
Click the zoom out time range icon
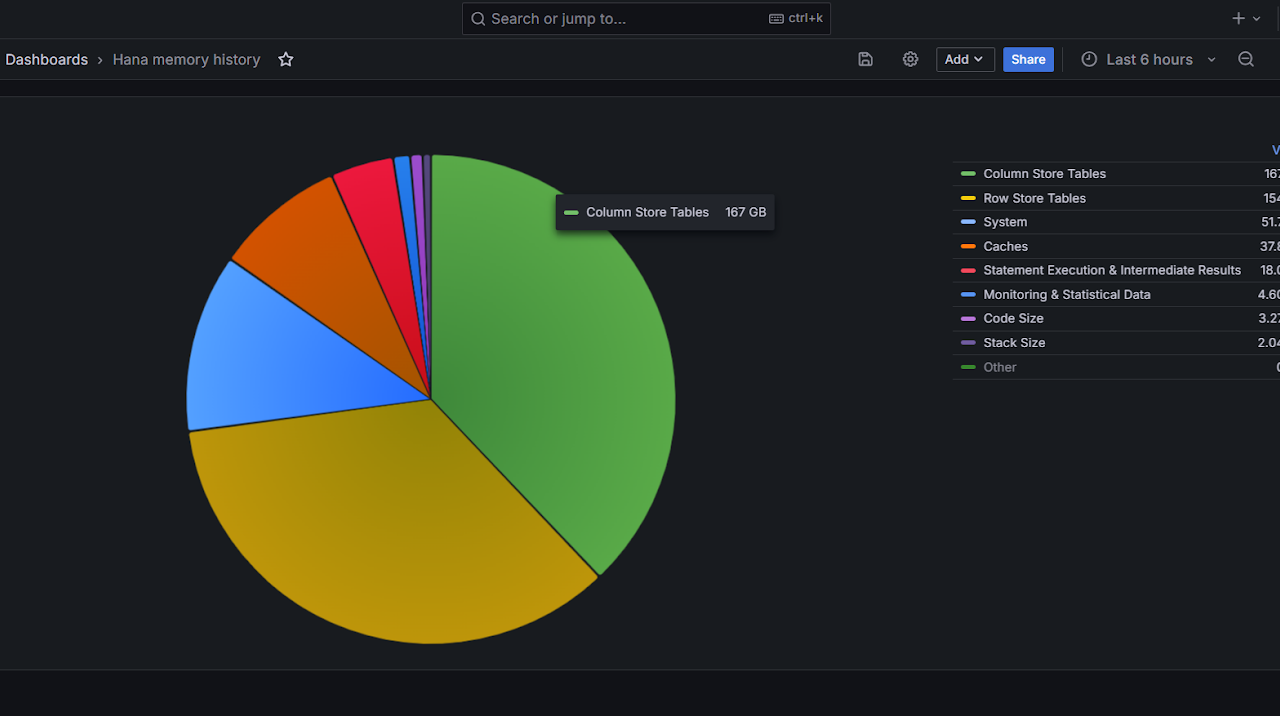pos(1246,60)
